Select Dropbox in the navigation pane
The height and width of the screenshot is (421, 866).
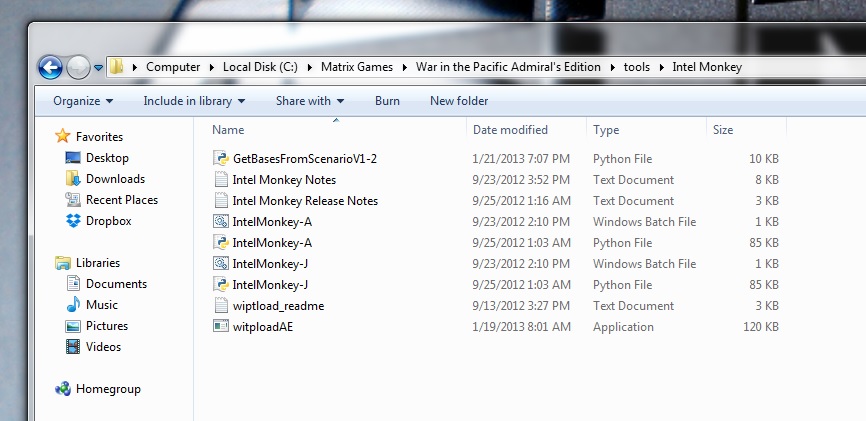click(x=109, y=220)
